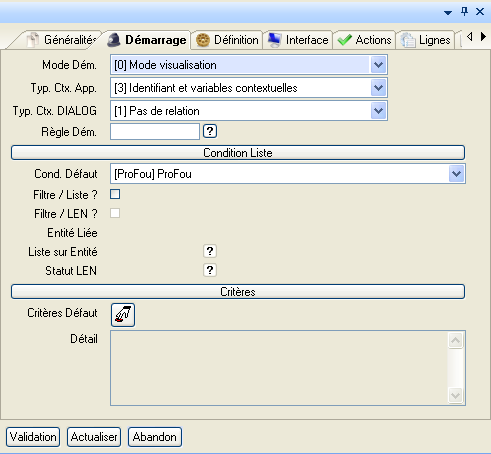Expand the Typ. Ctx. DIALOG dropdown
Viewport: 491px width, 454px height.
pyautogui.click(x=378, y=111)
